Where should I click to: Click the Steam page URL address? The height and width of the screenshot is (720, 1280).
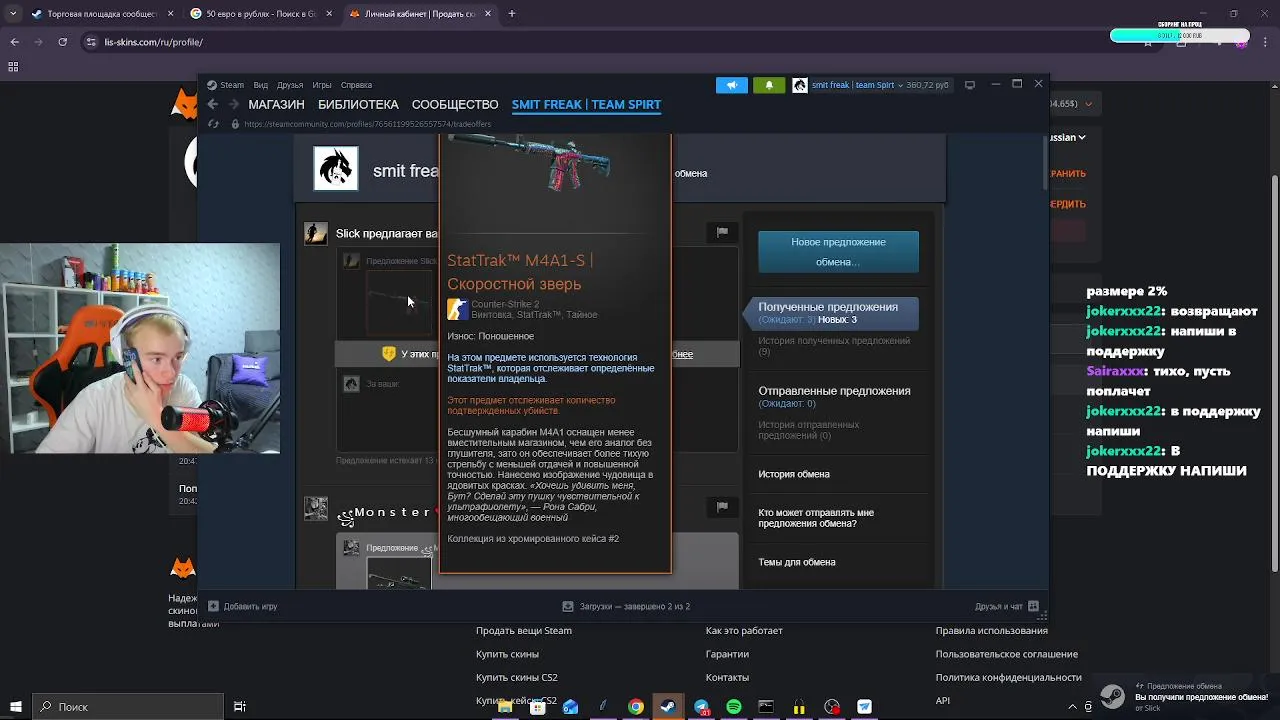(367, 124)
